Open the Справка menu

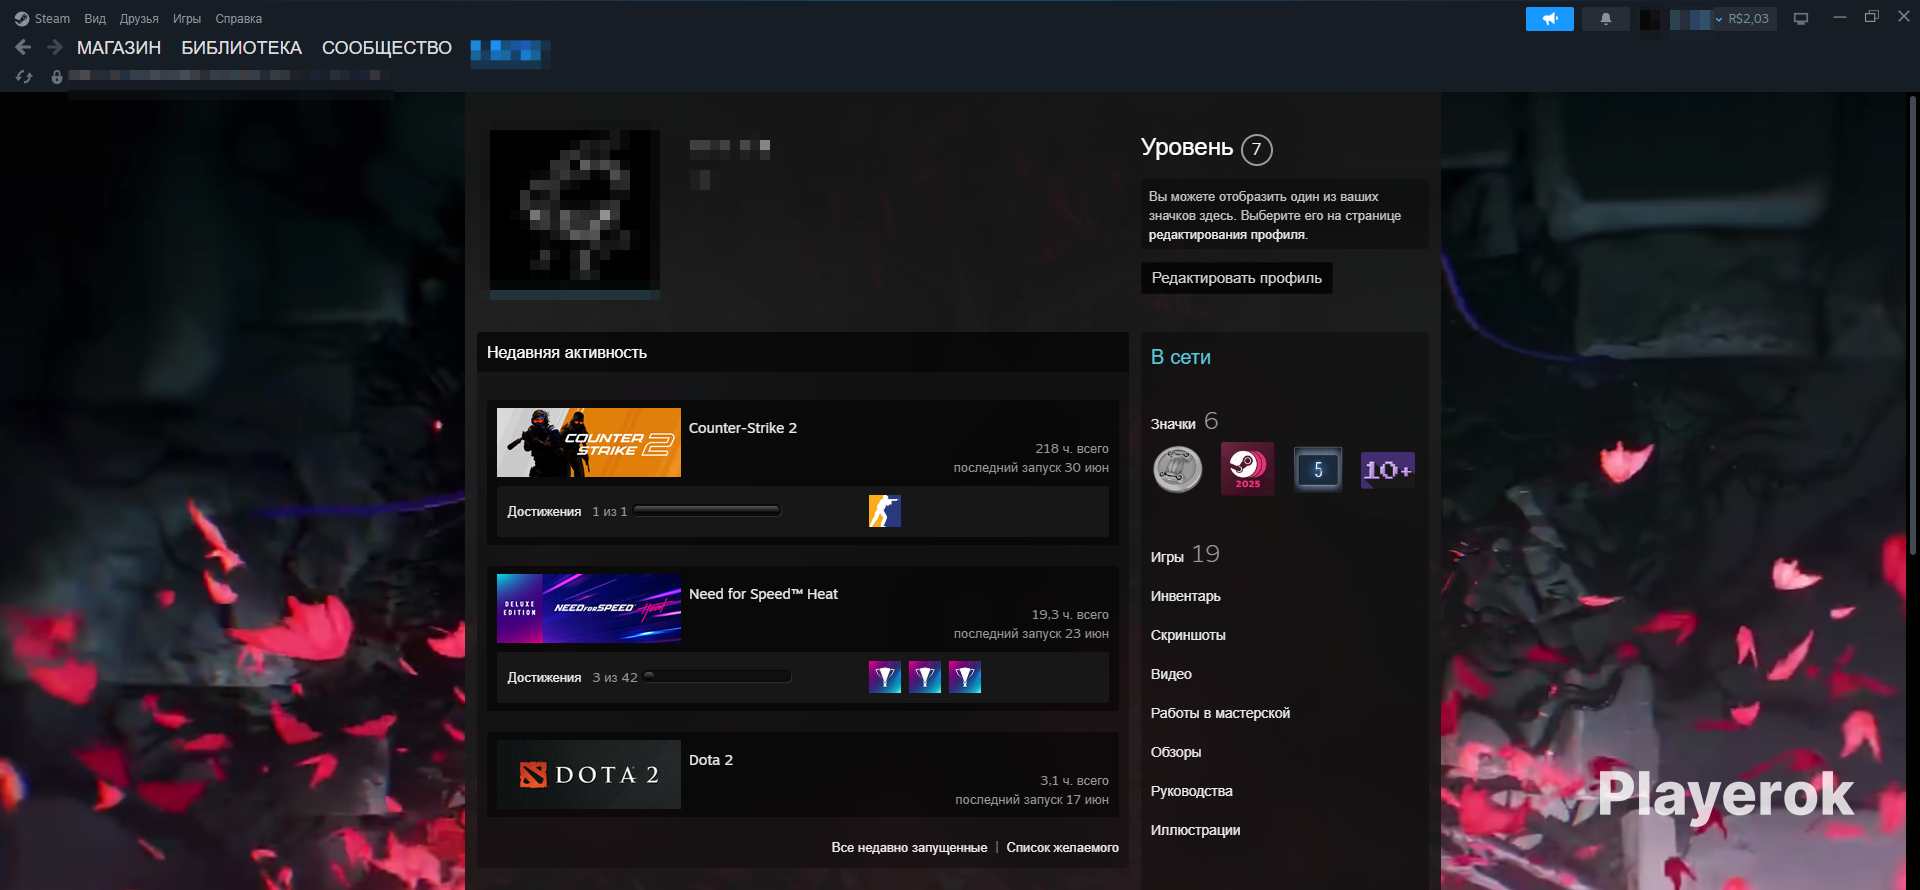(x=239, y=19)
